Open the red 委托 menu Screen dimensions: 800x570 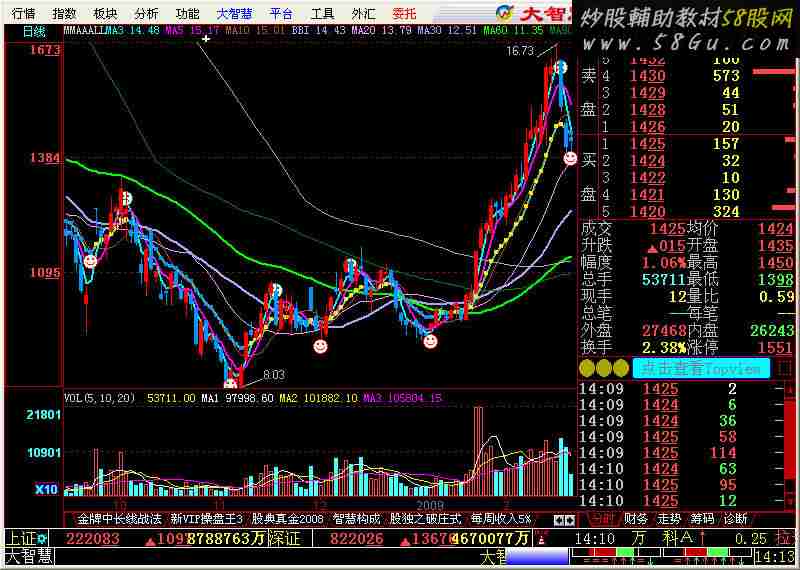(x=404, y=13)
